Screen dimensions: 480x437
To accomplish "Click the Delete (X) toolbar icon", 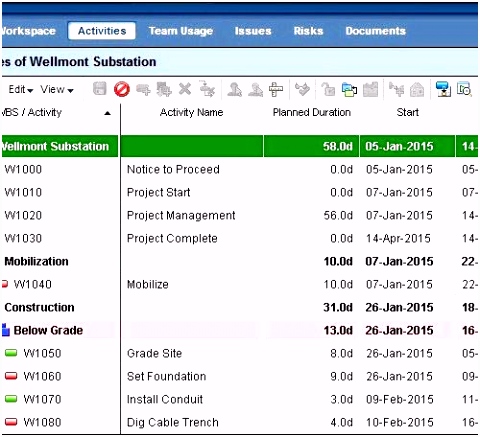I will [185, 89].
